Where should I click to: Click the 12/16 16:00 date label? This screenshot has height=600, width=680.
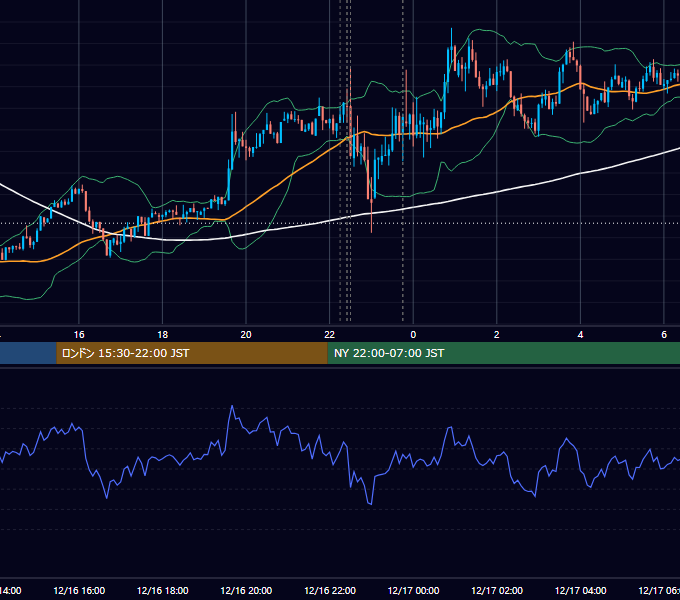pyautogui.click(x=79, y=590)
